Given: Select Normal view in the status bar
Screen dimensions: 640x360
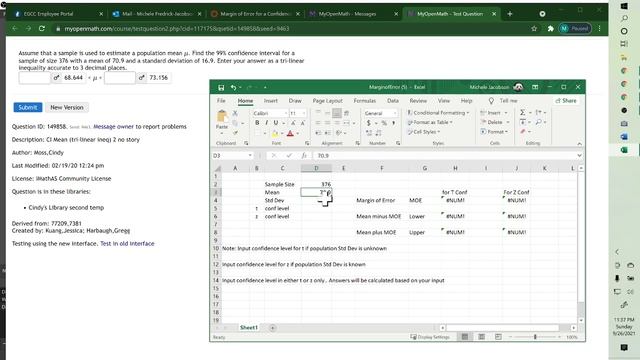Looking at the screenshot, I should tap(464, 337).
